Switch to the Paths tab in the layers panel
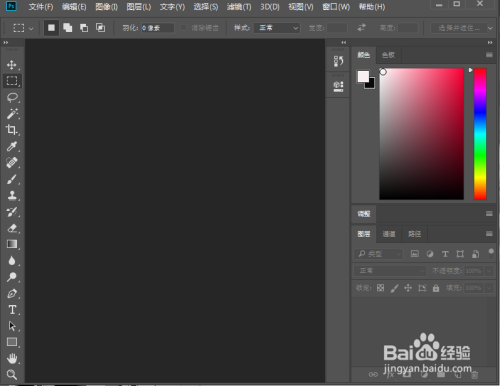Viewport: 500px width, 386px height. (x=415, y=234)
